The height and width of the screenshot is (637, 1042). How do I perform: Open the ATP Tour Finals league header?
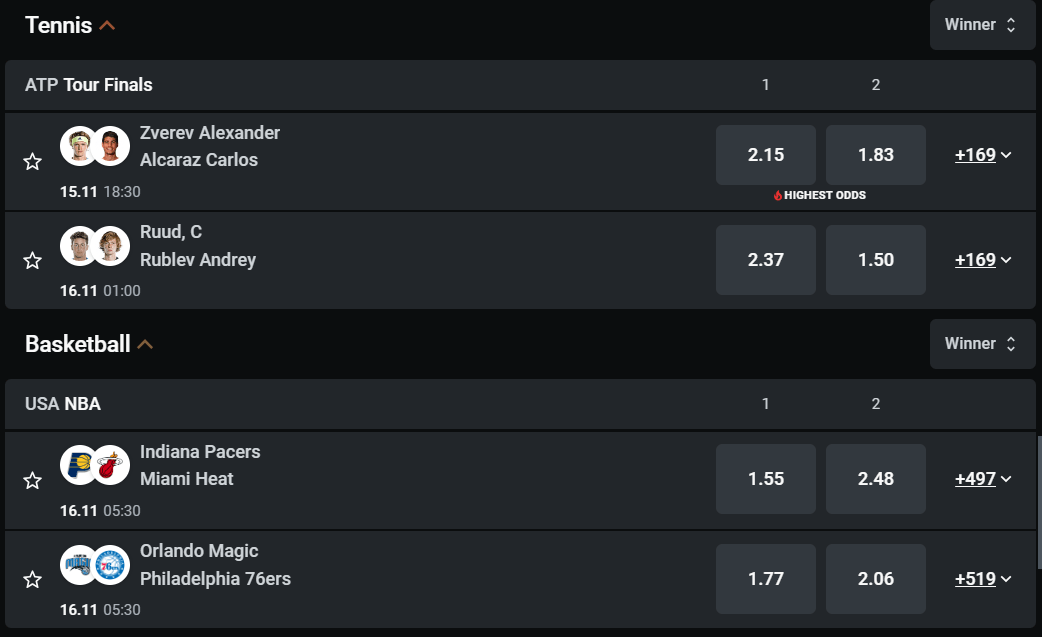(89, 85)
